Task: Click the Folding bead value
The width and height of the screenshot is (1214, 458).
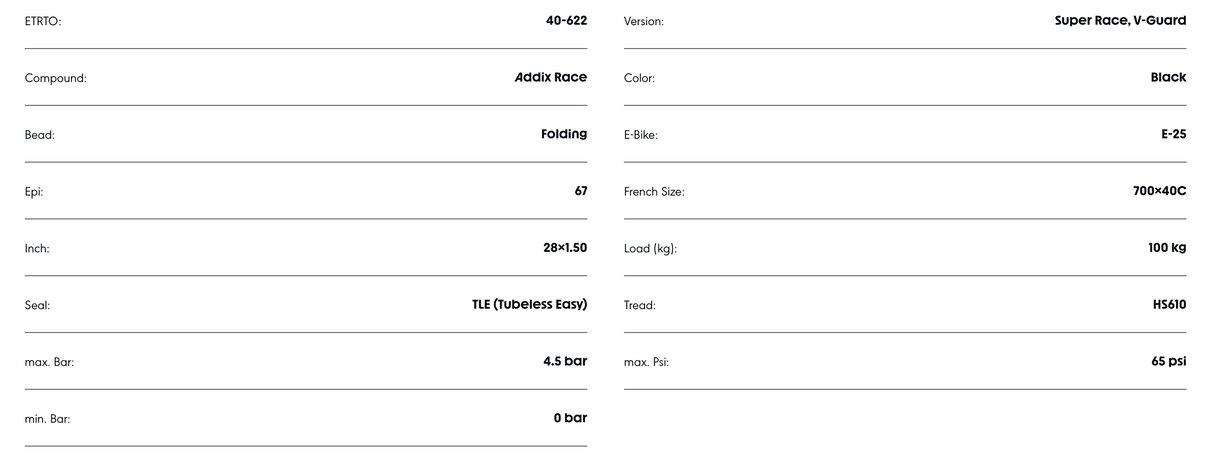Action: pos(564,134)
